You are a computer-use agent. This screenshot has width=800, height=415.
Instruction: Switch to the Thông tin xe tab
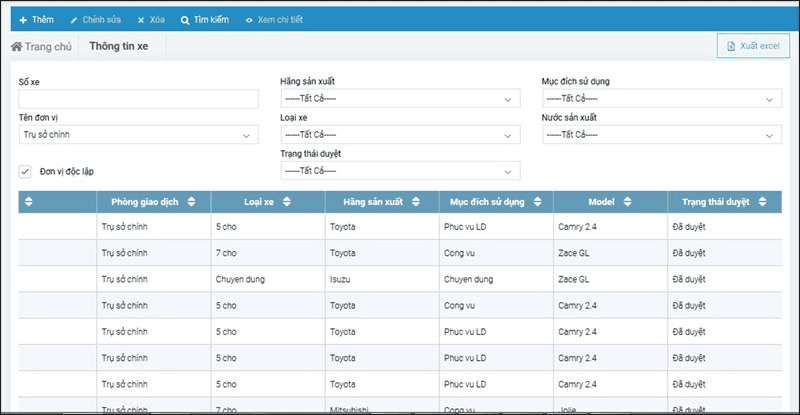[x=119, y=46]
